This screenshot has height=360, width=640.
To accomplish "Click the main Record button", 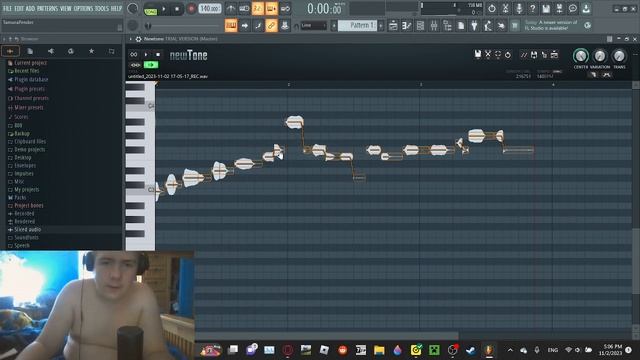I will click(x=191, y=9).
